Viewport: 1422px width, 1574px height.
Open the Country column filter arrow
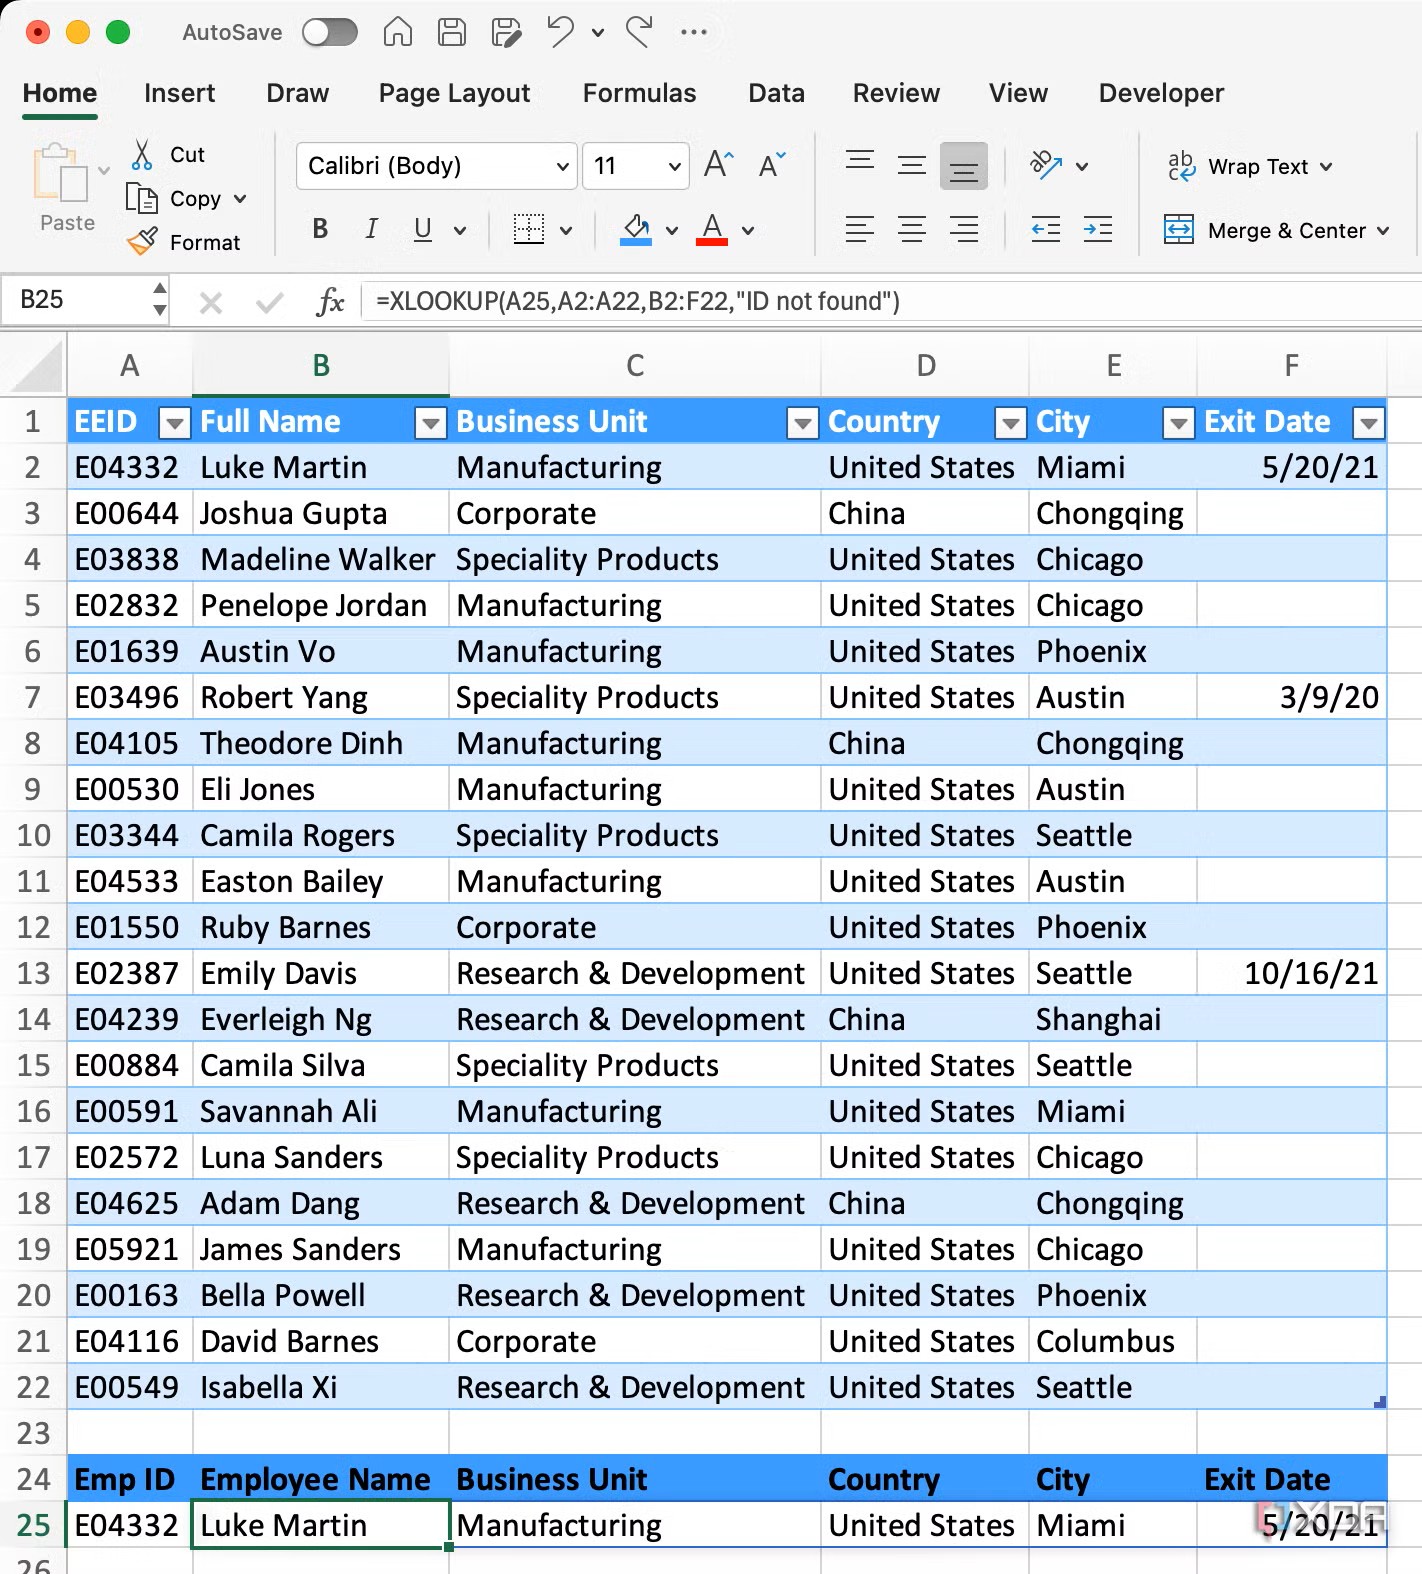1011,424
